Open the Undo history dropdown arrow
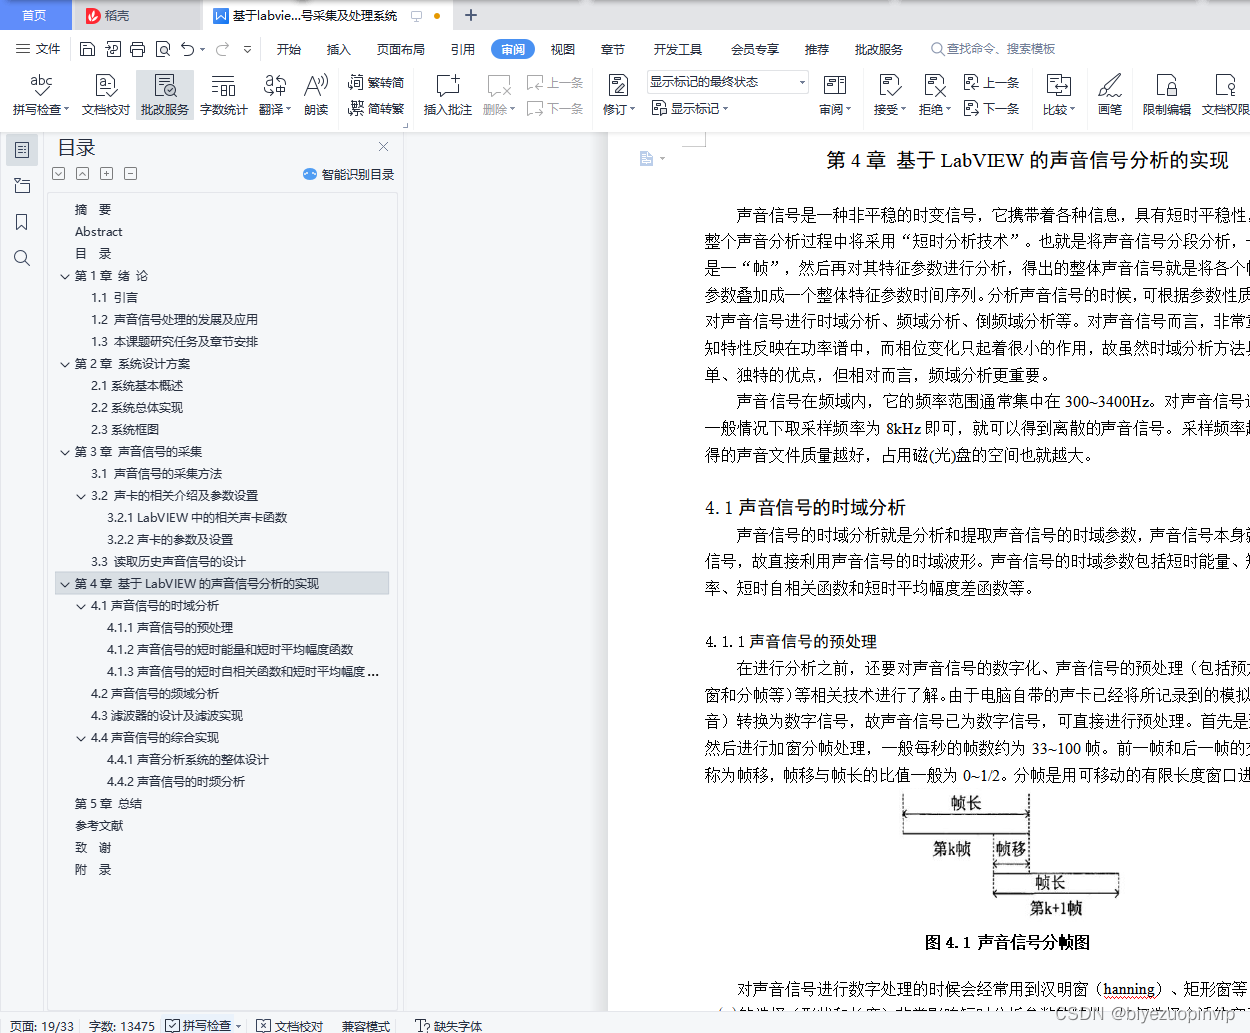 pos(203,49)
